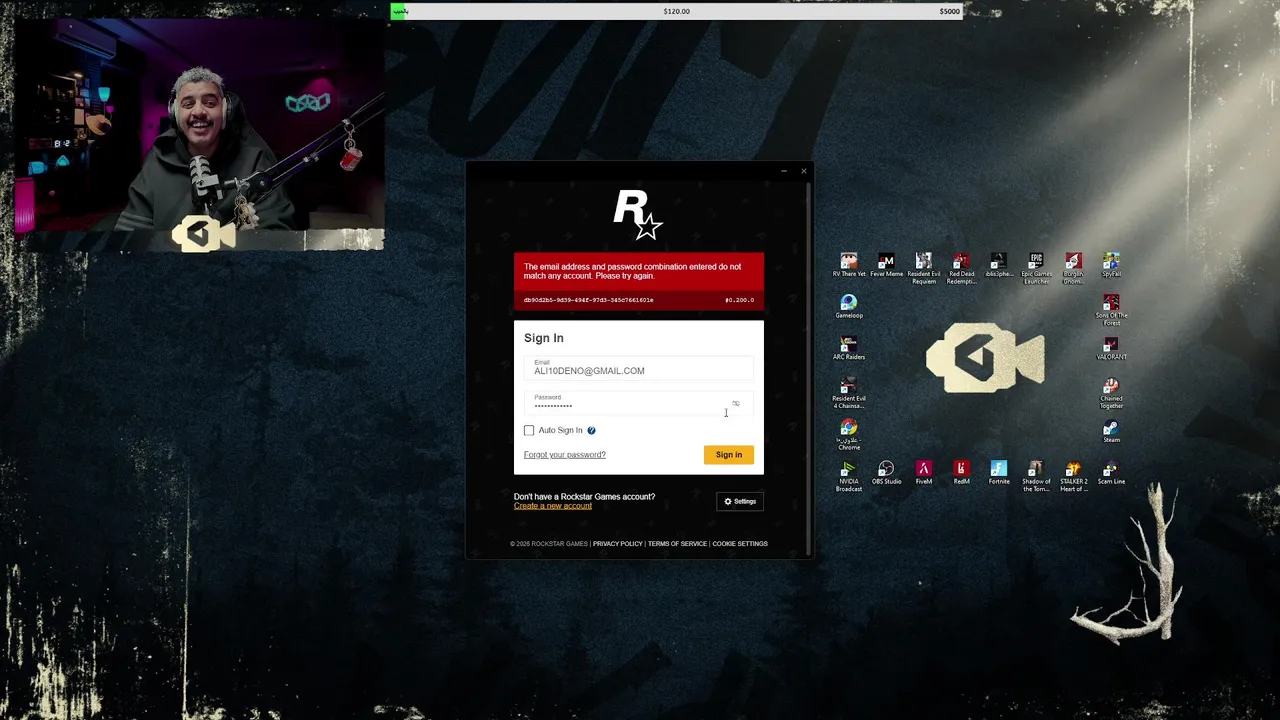The height and width of the screenshot is (720, 1280).
Task: Open the RV There Yet desktop shortcut
Action: 849,266
